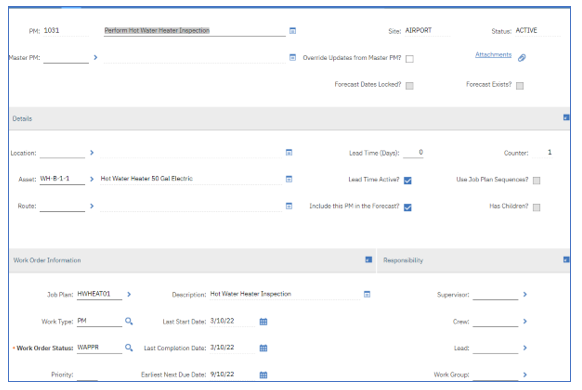Open the Asset detail menu chevron
This screenshot has height=390, width=582.
(92, 179)
